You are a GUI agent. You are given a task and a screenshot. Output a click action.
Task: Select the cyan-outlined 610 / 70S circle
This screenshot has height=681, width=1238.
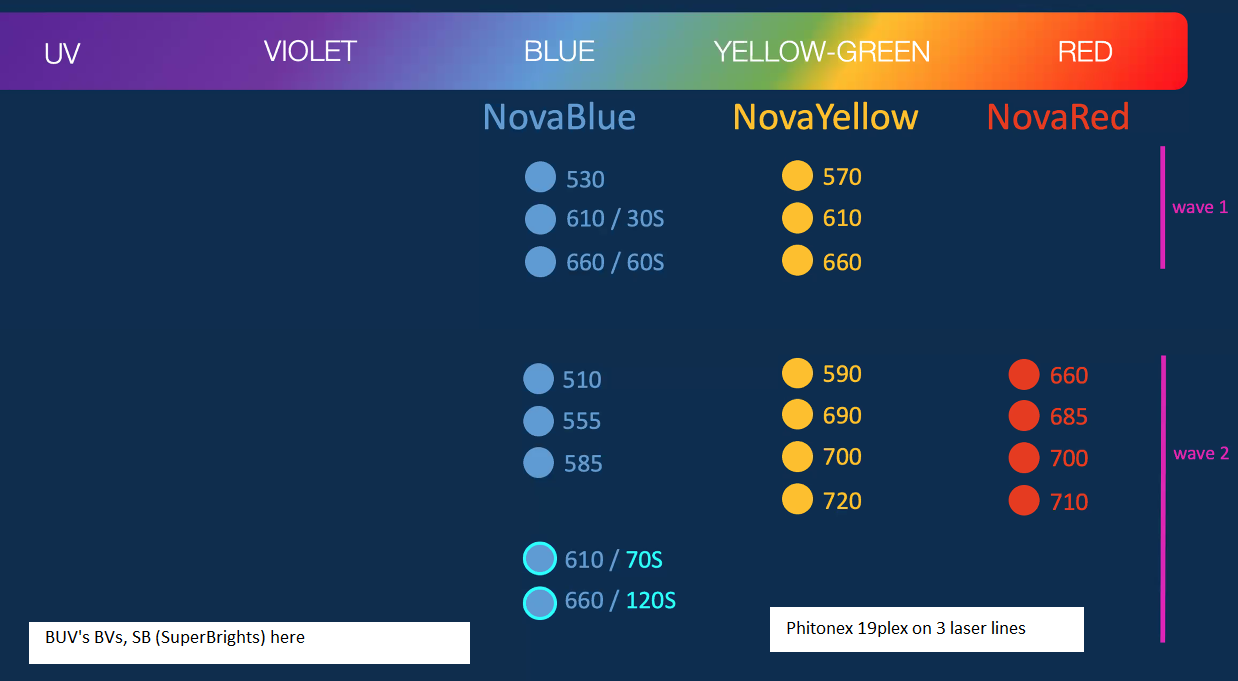(x=540, y=558)
